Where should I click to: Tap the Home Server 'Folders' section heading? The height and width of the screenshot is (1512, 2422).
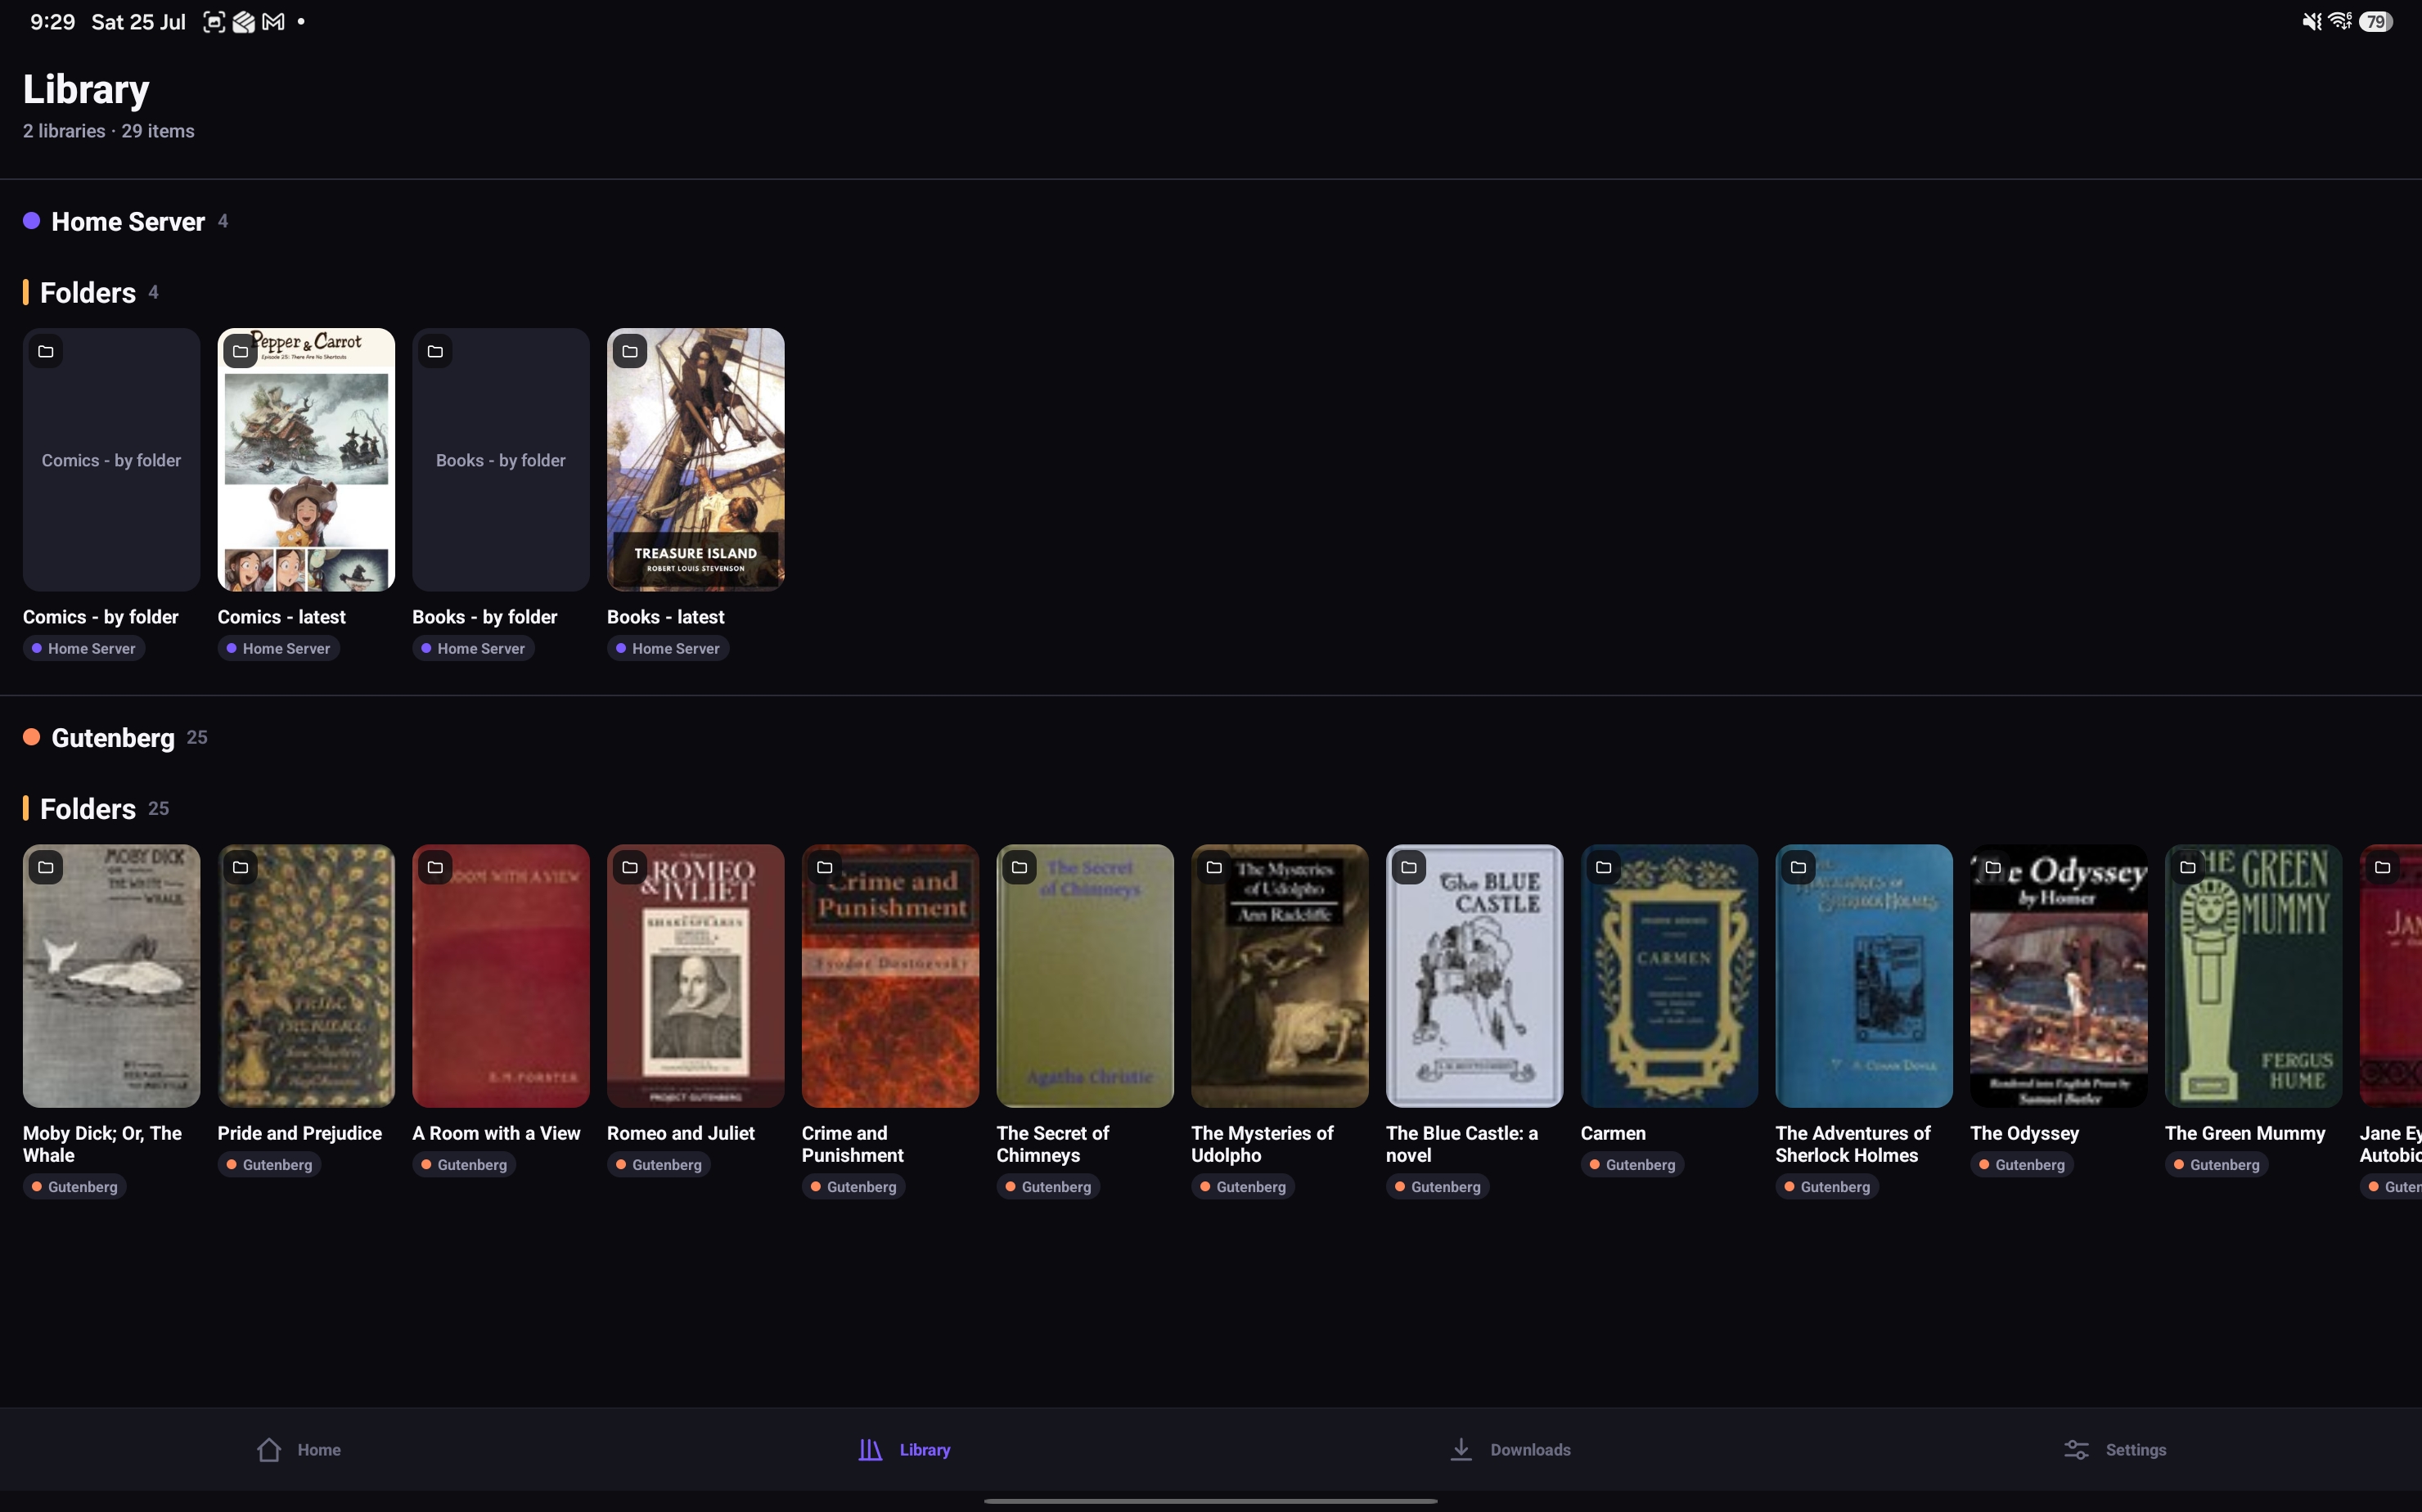[88, 292]
